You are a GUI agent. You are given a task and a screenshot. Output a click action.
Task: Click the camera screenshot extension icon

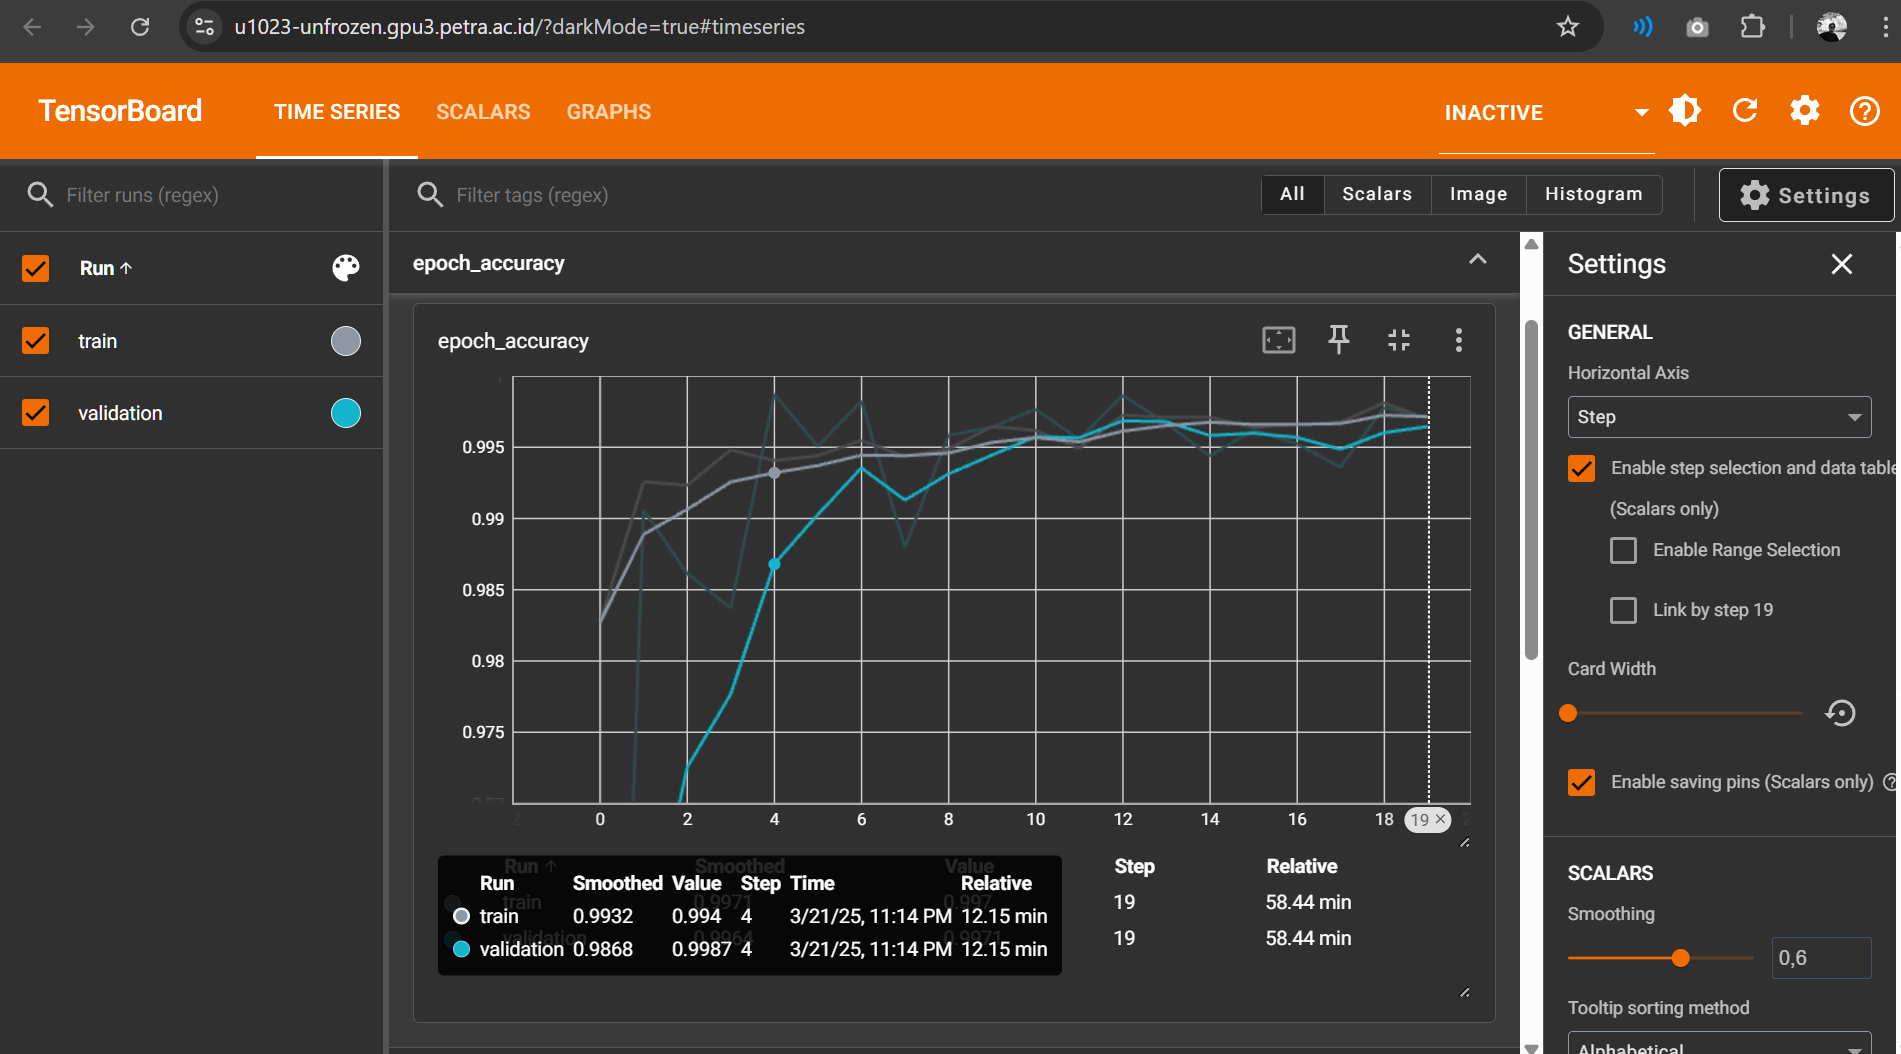click(x=1697, y=27)
